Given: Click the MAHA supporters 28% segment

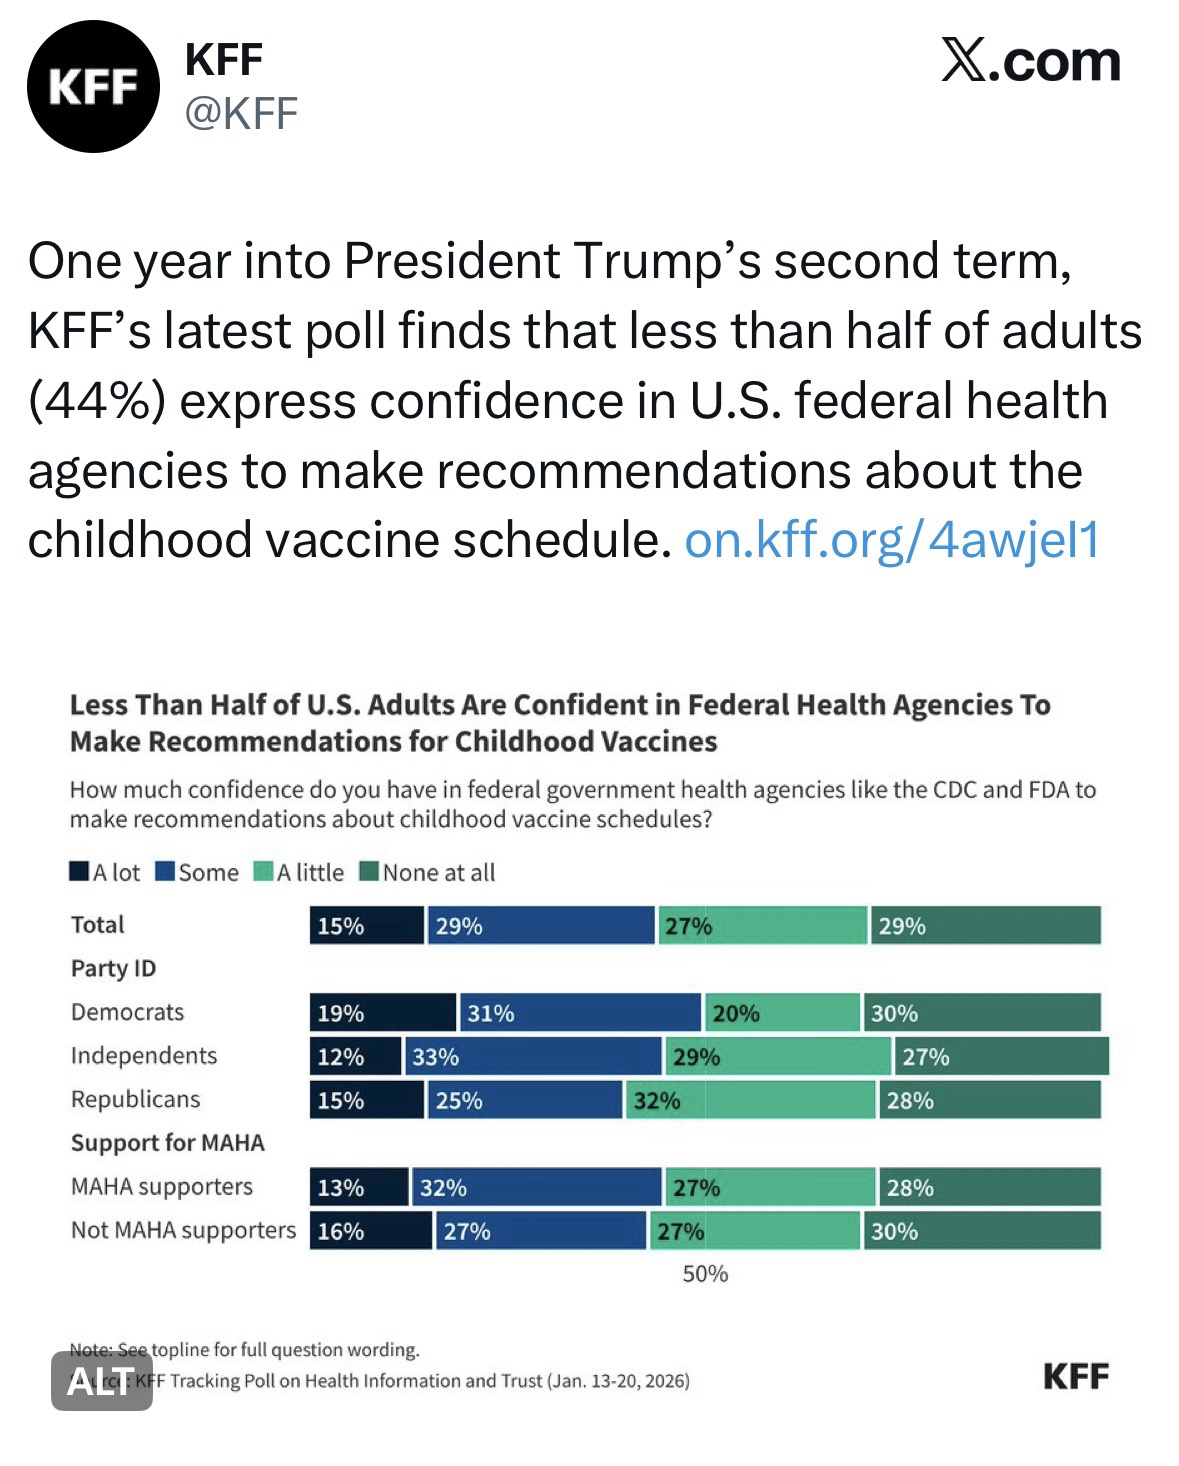Looking at the screenshot, I should pos(989,1187).
